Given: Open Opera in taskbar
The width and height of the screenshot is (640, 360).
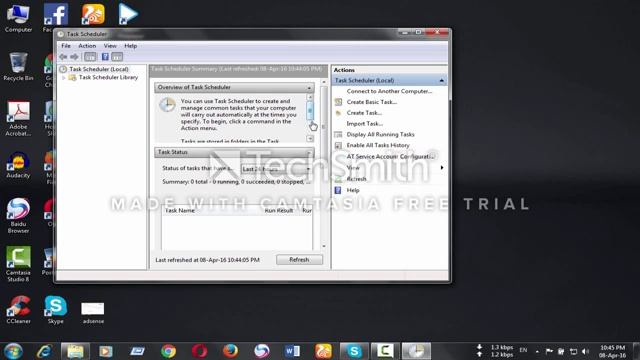Looking at the screenshot, I should 199,351.
